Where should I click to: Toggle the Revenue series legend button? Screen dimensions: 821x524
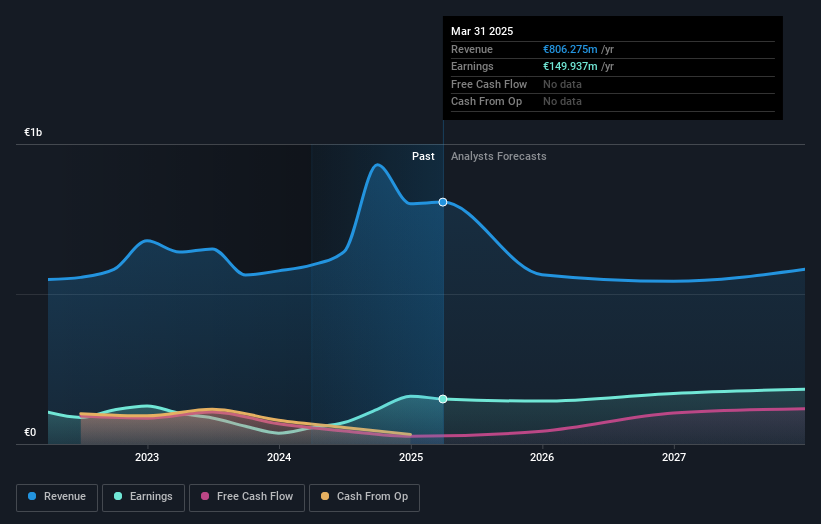point(57,497)
